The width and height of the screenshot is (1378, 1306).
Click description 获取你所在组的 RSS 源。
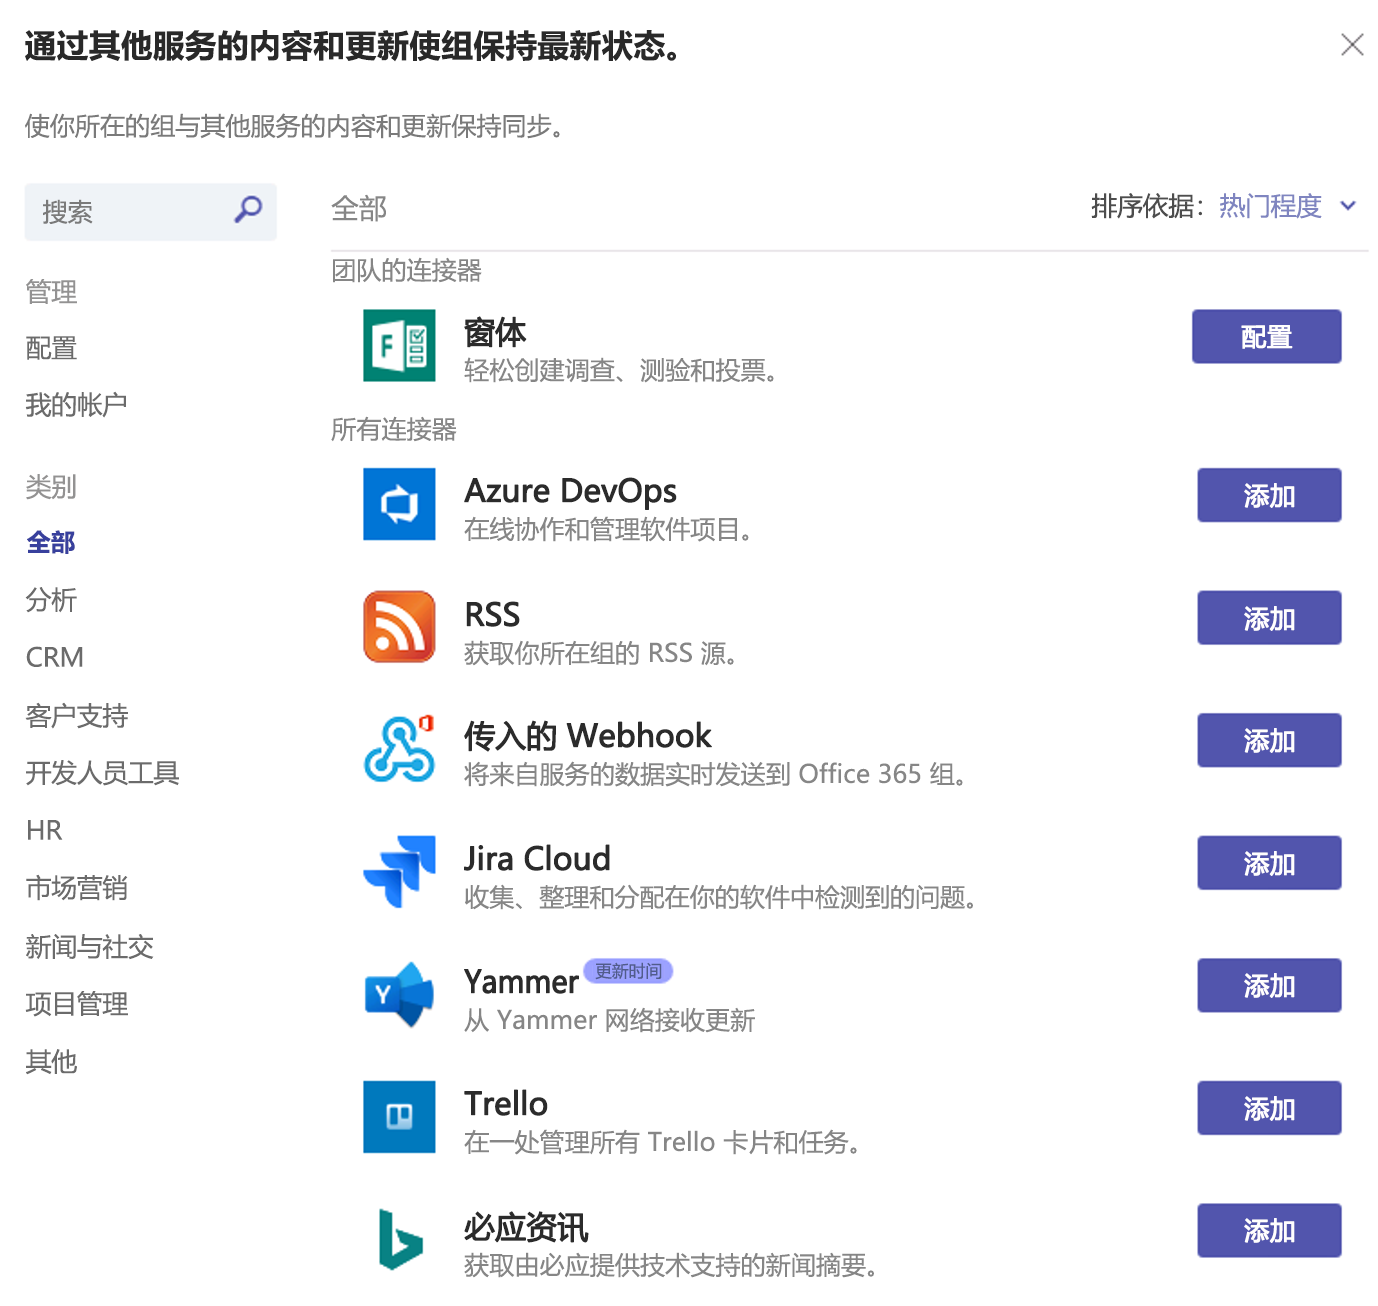601,653
